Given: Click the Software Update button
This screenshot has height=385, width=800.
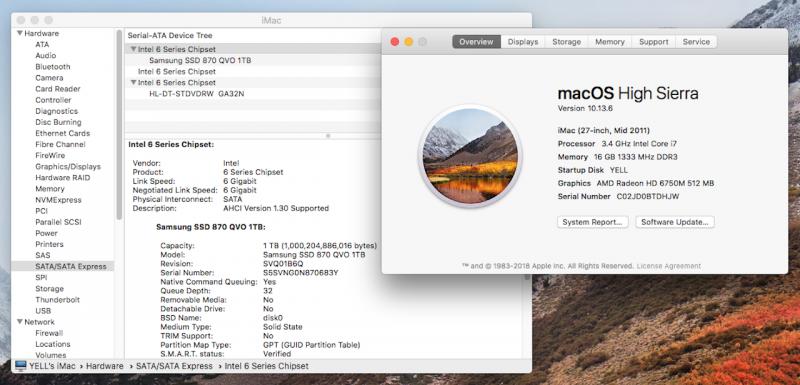Looking at the screenshot, I should 674,222.
